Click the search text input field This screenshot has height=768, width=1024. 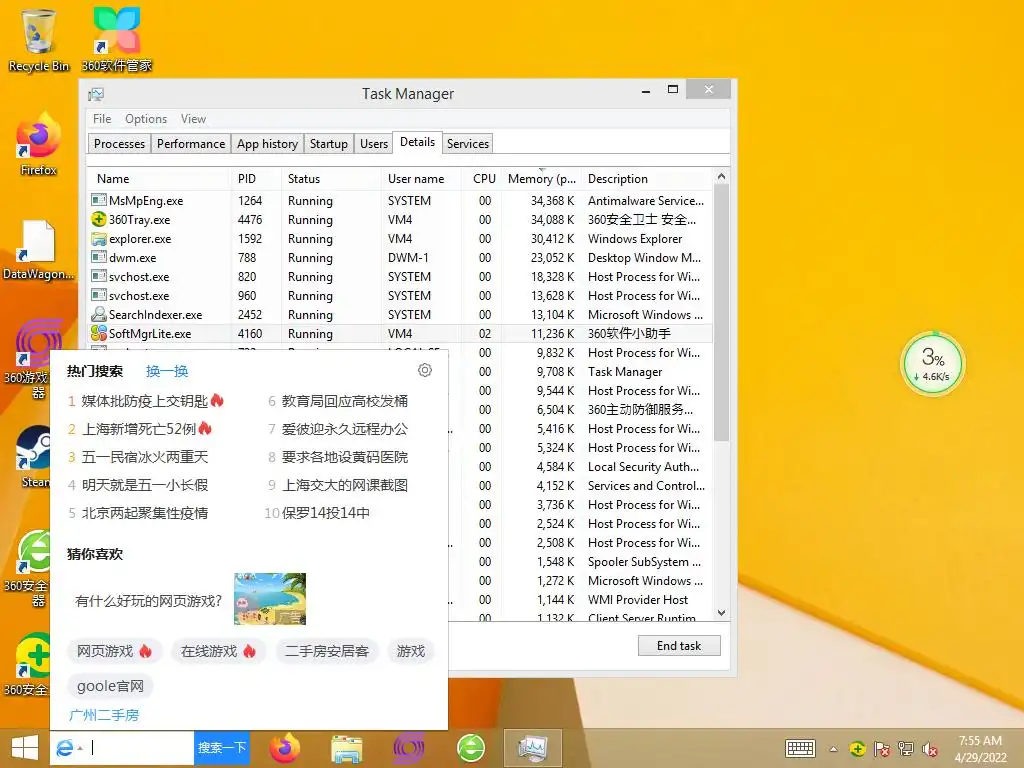click(x=141, y=748)
